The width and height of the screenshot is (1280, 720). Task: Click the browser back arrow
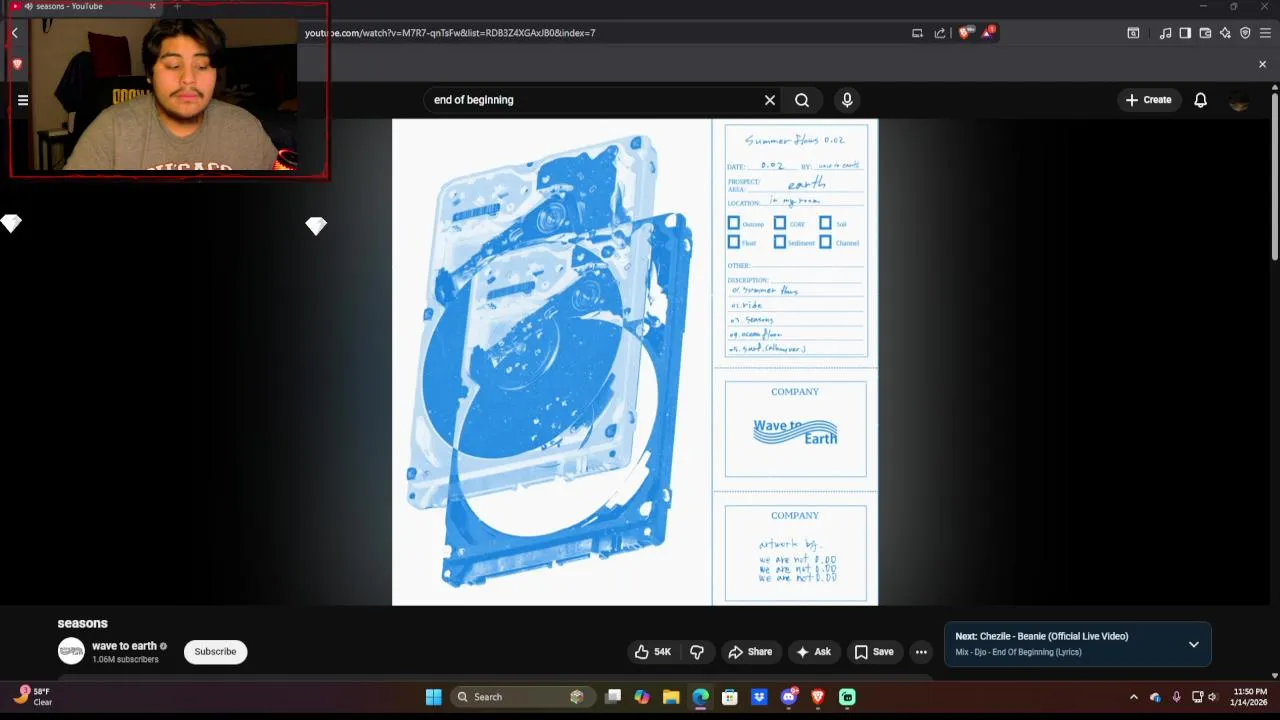15,33
